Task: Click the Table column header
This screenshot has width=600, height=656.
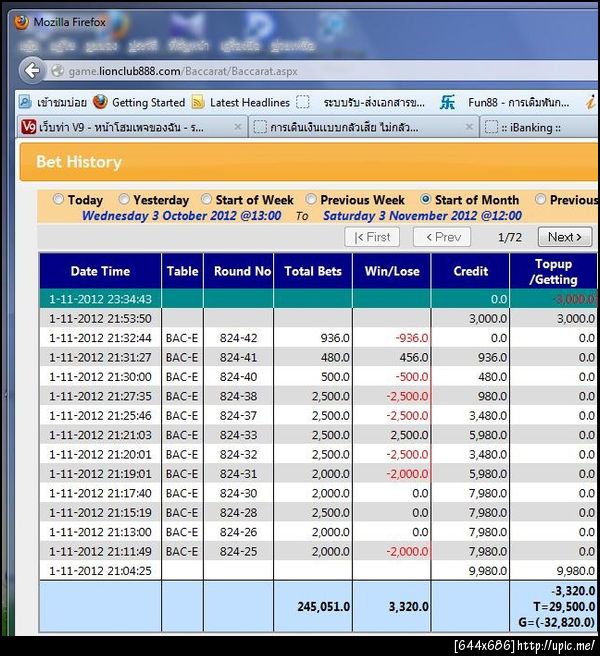Action: (x=182, y=271)
